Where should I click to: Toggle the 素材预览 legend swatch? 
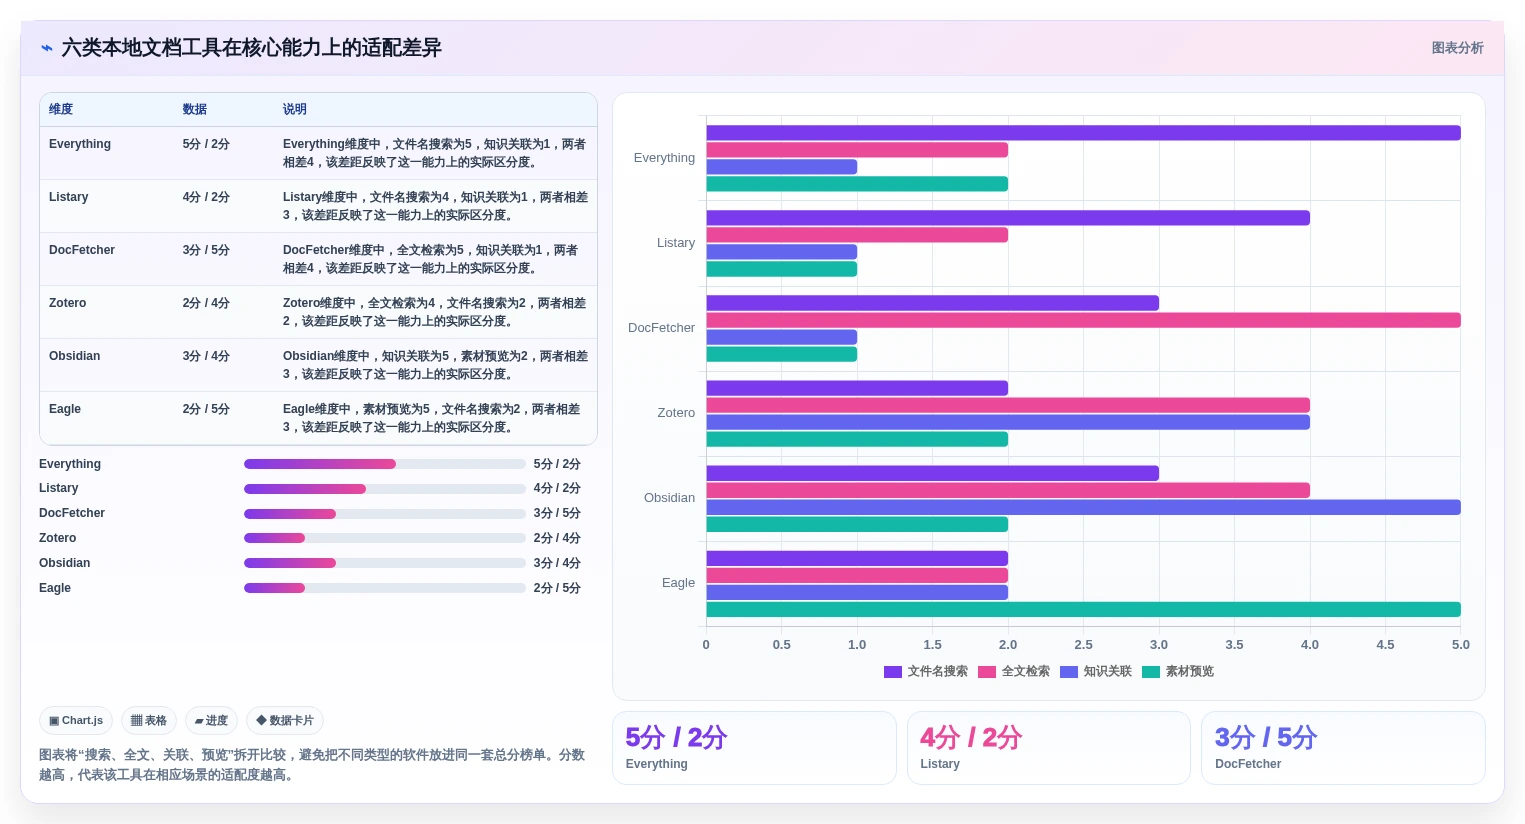coord(1151,672)
